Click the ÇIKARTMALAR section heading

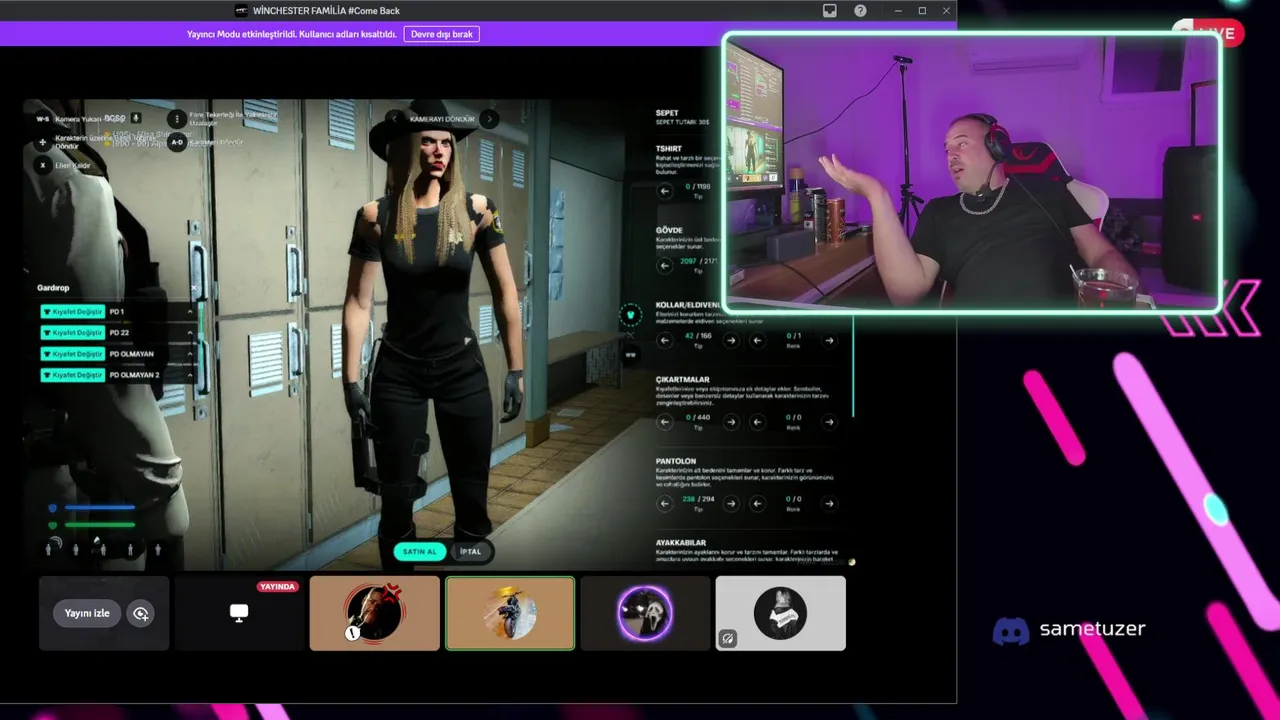(x=683, y=380)
